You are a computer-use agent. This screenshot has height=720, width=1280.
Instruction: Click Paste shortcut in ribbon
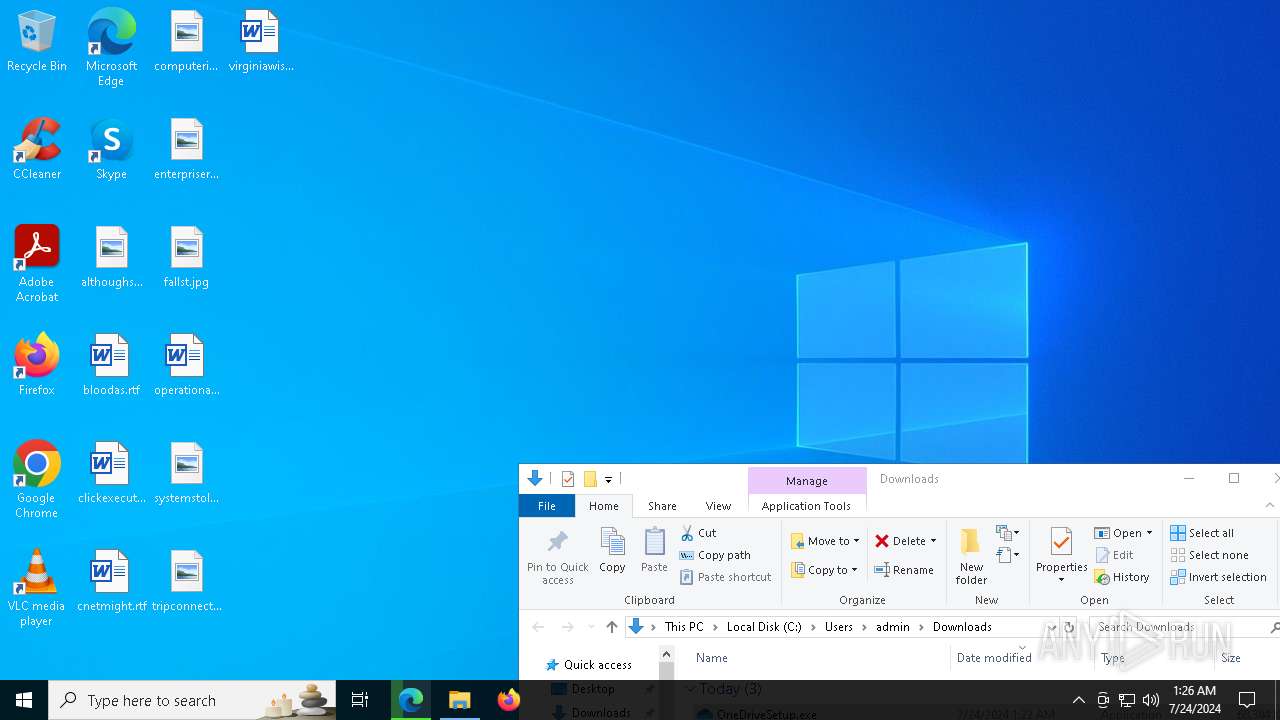click(726, 577)
